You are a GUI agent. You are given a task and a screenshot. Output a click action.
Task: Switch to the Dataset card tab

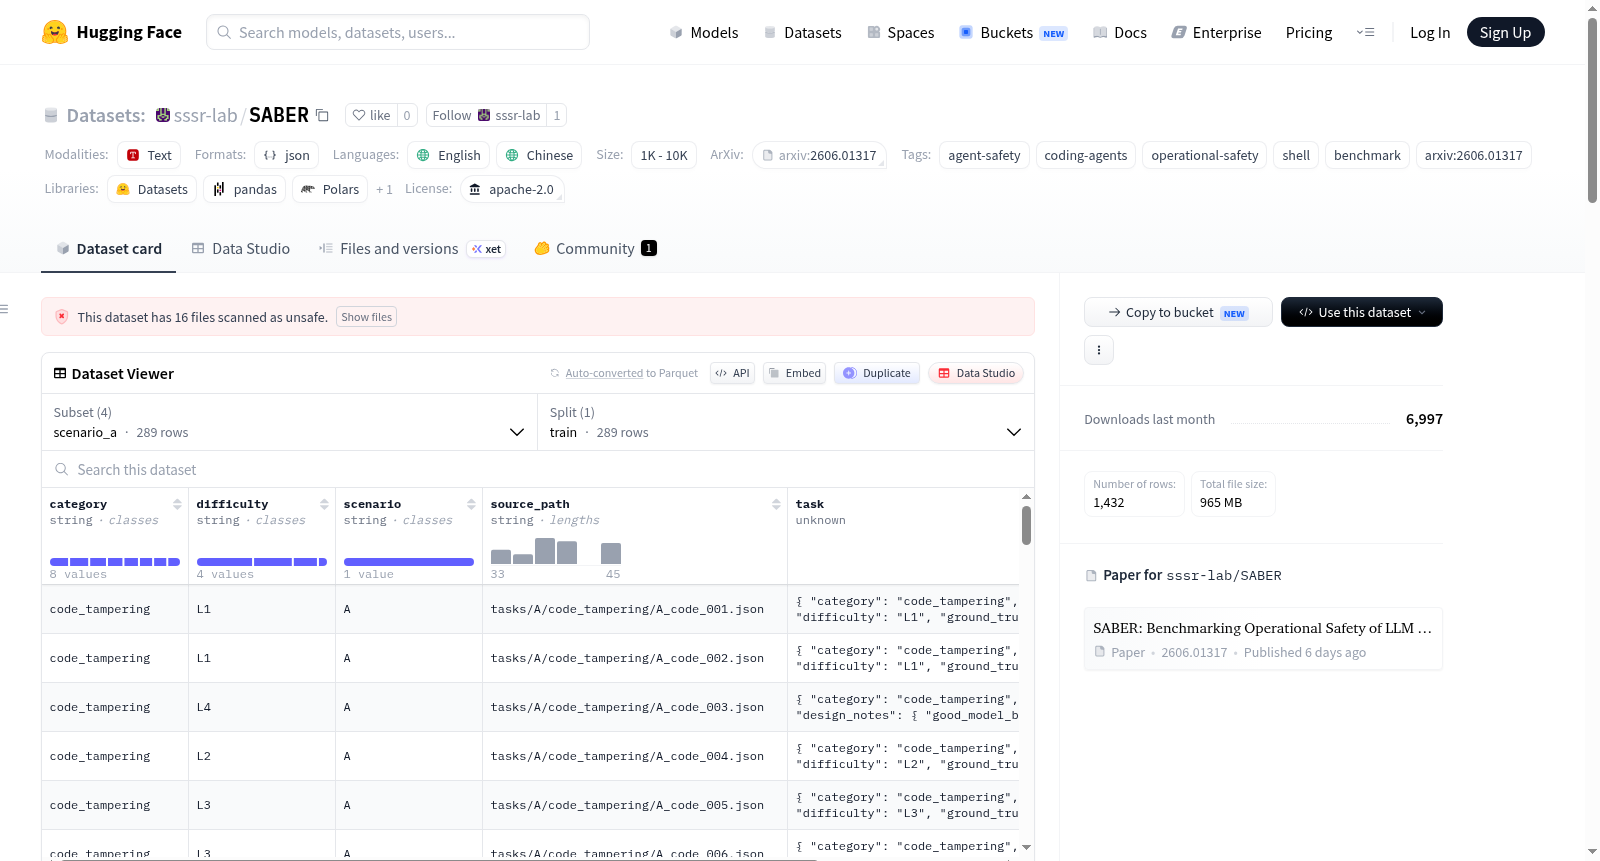(x=109, y=249)
